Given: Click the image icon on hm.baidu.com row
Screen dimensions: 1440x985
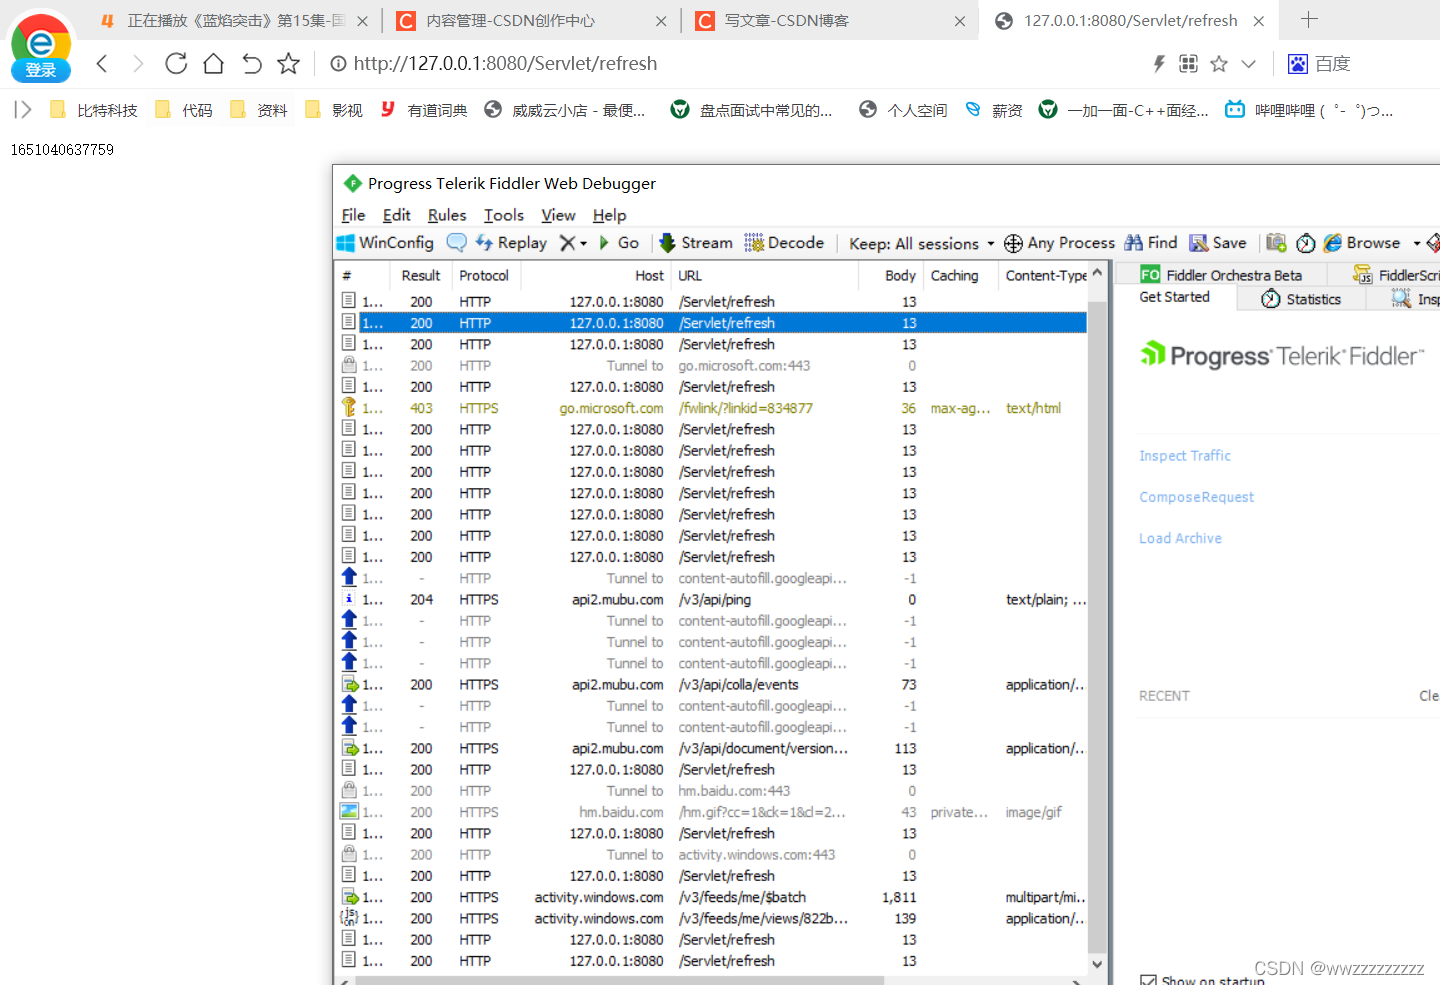Looking at the screenshot, I should click(349, 812).
